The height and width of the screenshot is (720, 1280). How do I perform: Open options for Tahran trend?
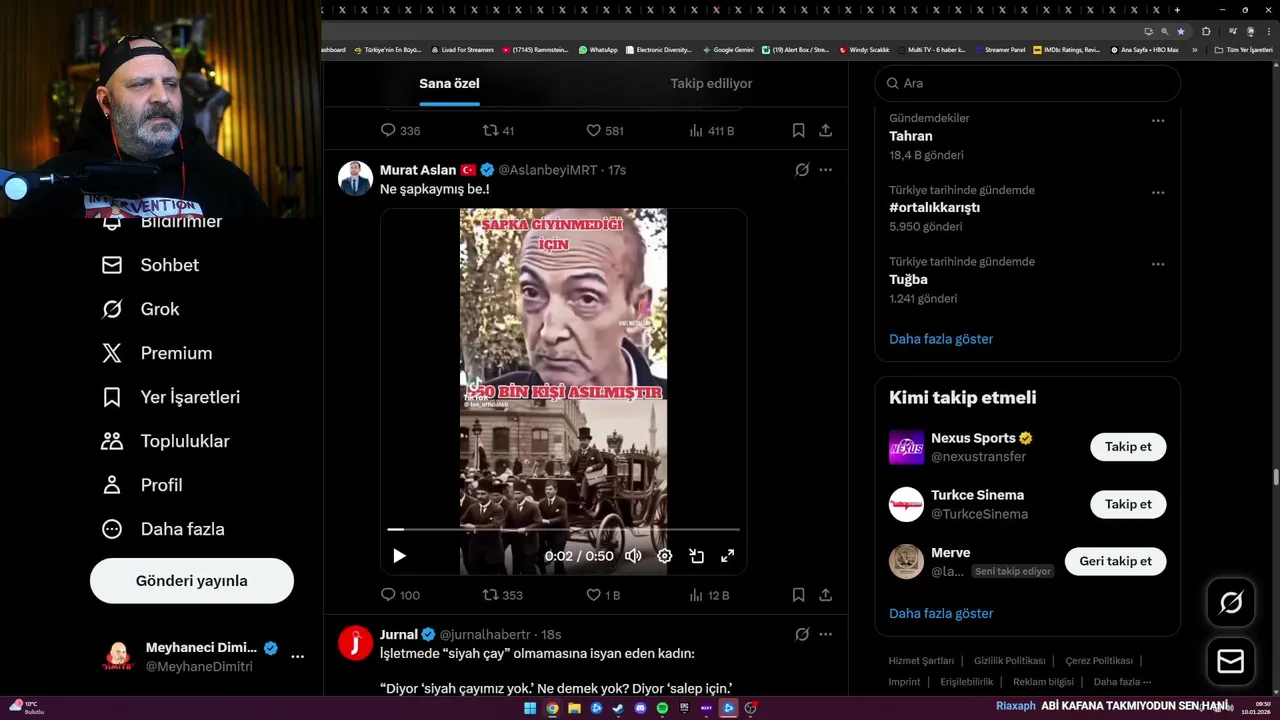coord(1157,120)
